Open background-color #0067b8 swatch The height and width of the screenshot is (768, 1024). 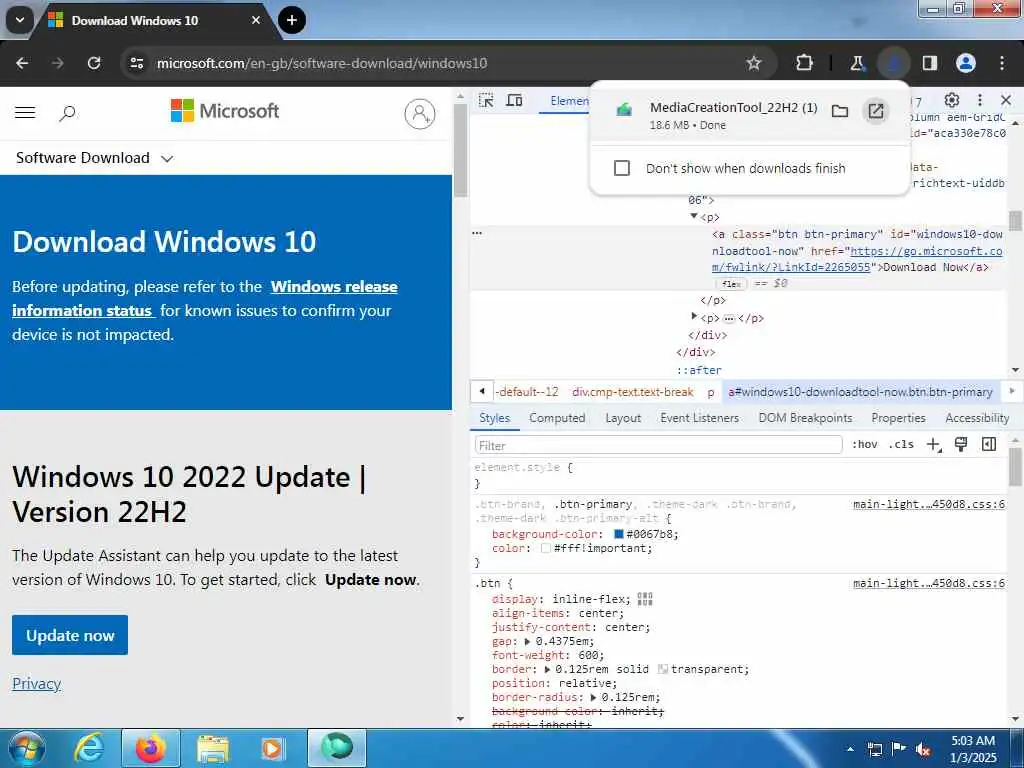pyautogui.click(x=618, y=534)
